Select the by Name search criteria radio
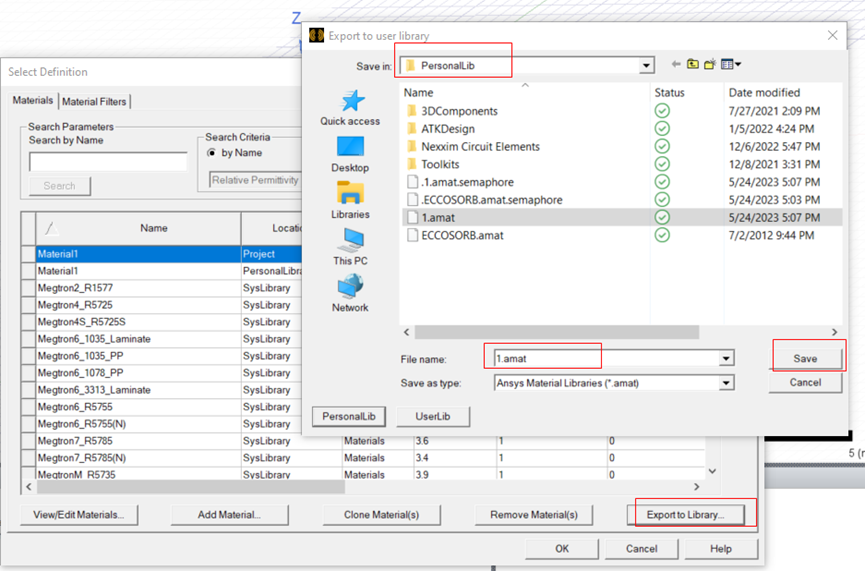 click(211, 153)
